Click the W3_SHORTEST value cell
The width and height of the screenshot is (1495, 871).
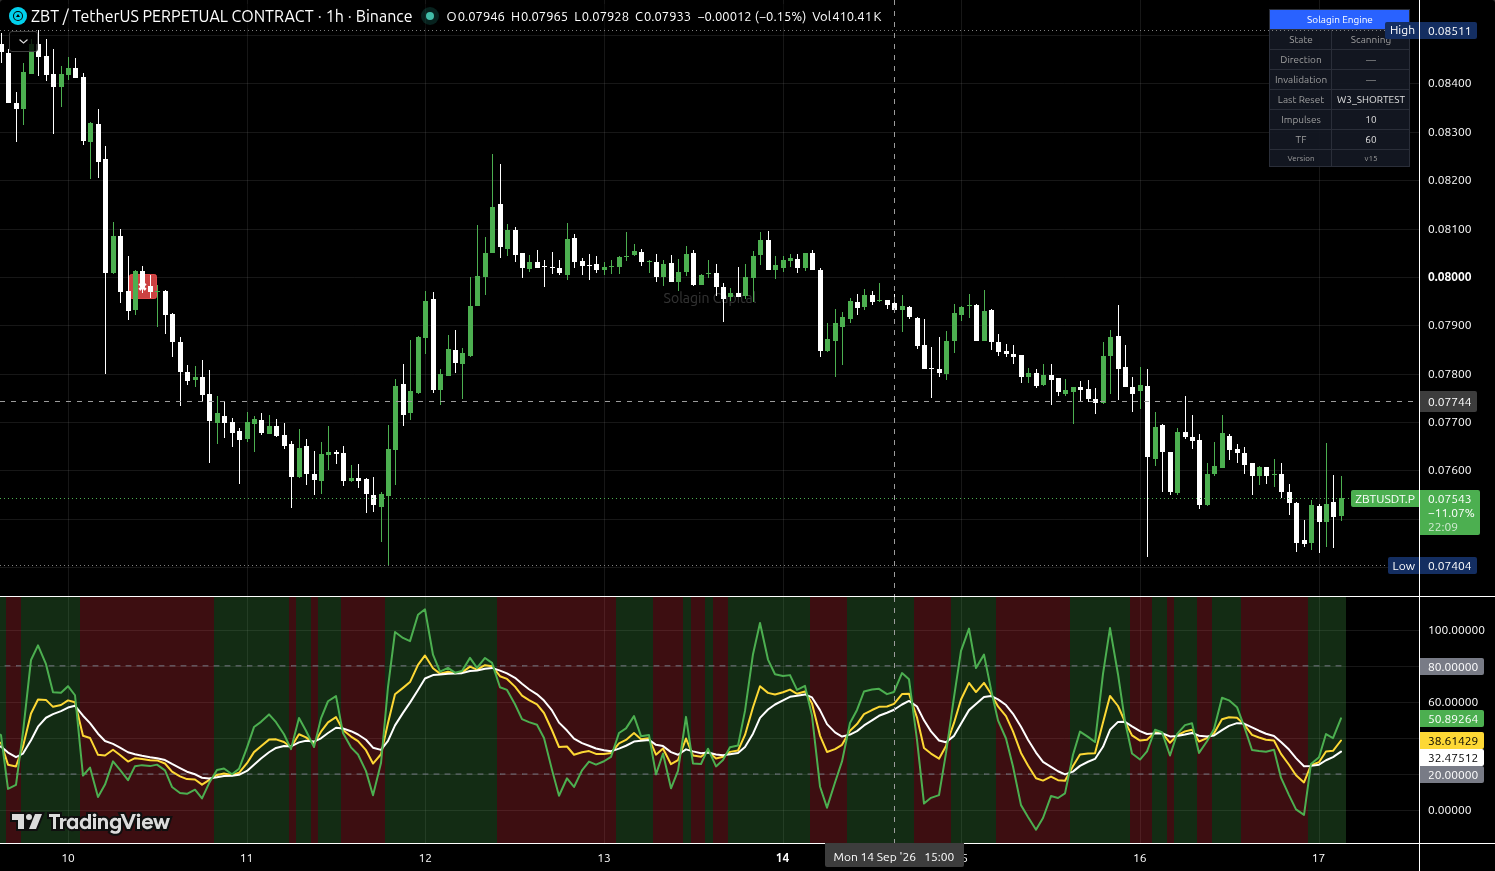coord(1370,100)
